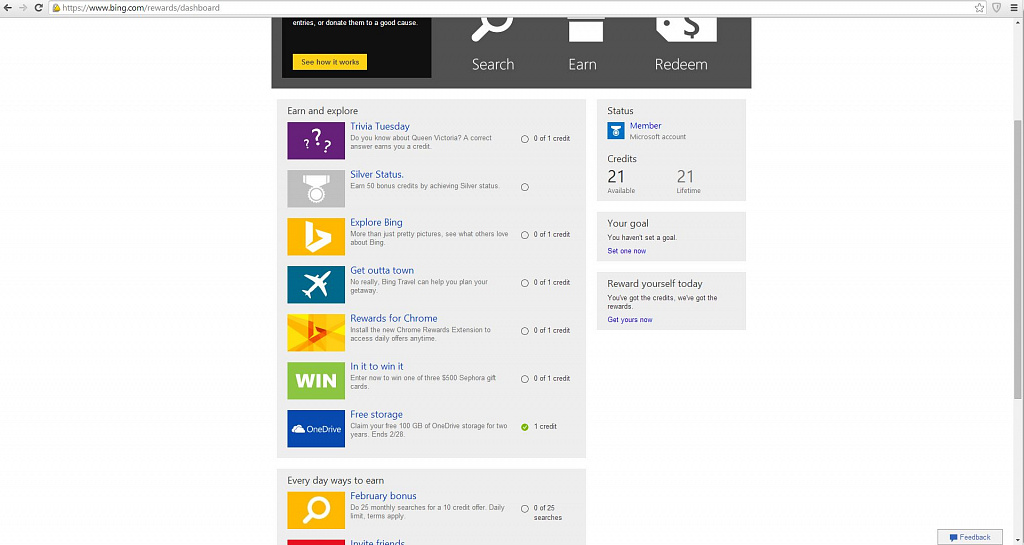
Task: Click the browser back arrow
Action: point(8,8)
